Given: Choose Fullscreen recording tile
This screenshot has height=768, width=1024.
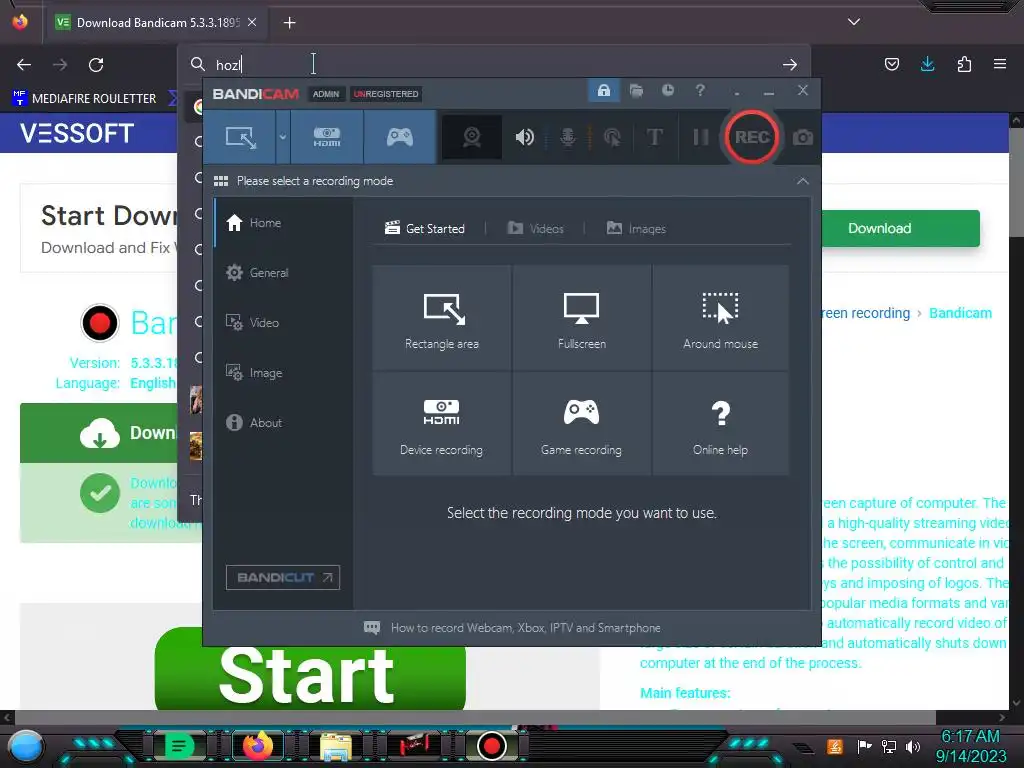Looking at the screenshot, I should click(581, 318).
